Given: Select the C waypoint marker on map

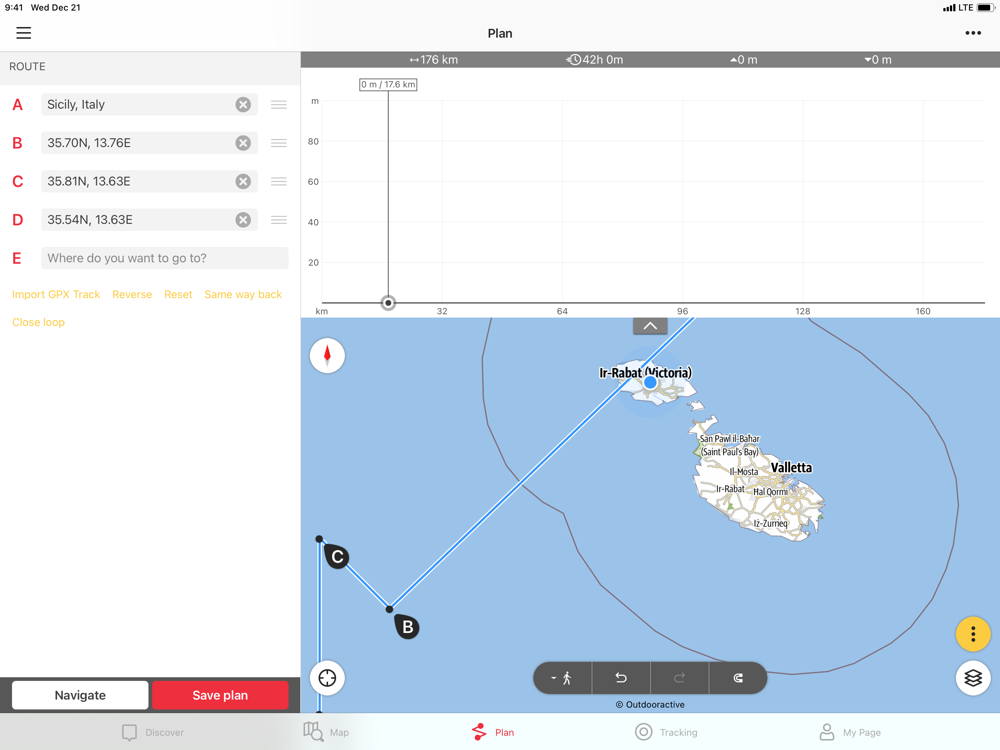Looking at the screenshot, I should (337, 557).
